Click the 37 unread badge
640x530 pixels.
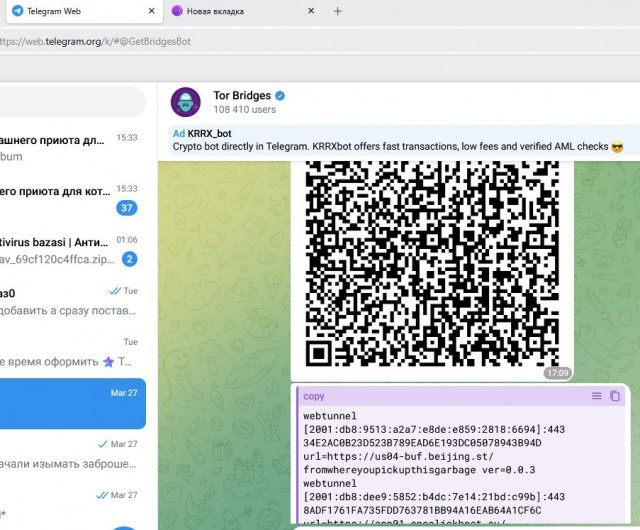[x=127, y=208]
